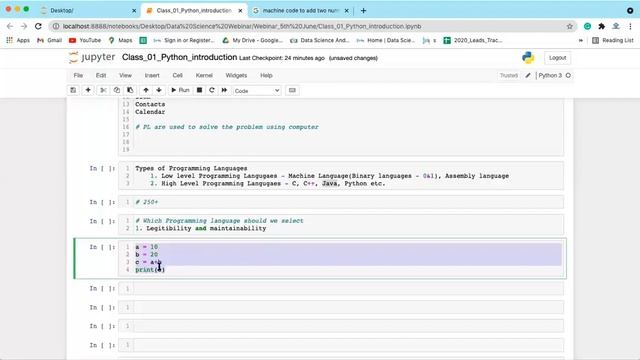Close the Class_01_Python_introduction browser tab
Screen dimensions: 640x360
click(x=240, y=11)
